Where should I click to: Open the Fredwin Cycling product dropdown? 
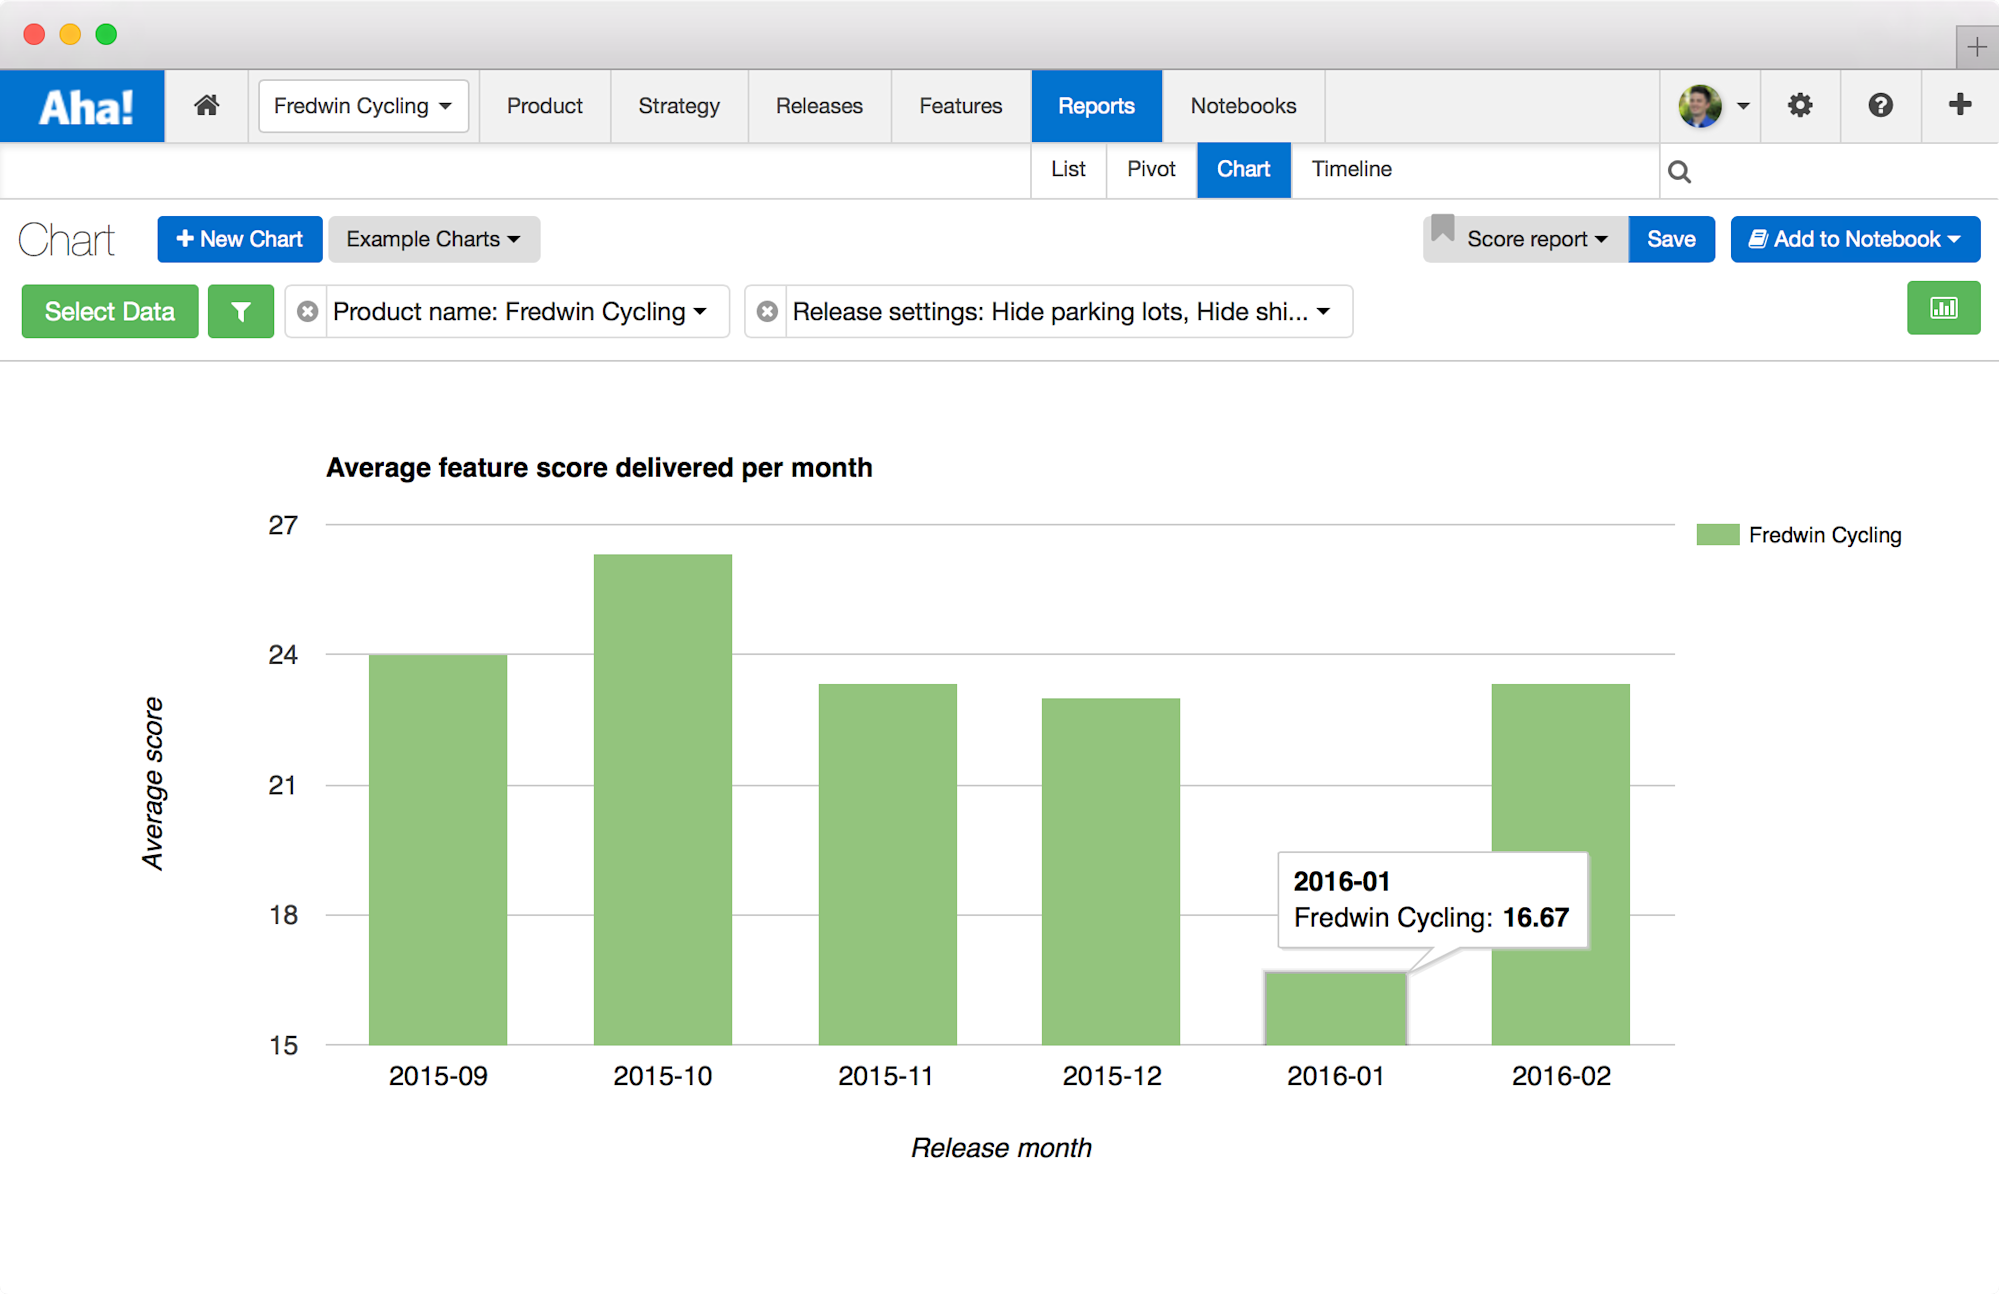363,105
